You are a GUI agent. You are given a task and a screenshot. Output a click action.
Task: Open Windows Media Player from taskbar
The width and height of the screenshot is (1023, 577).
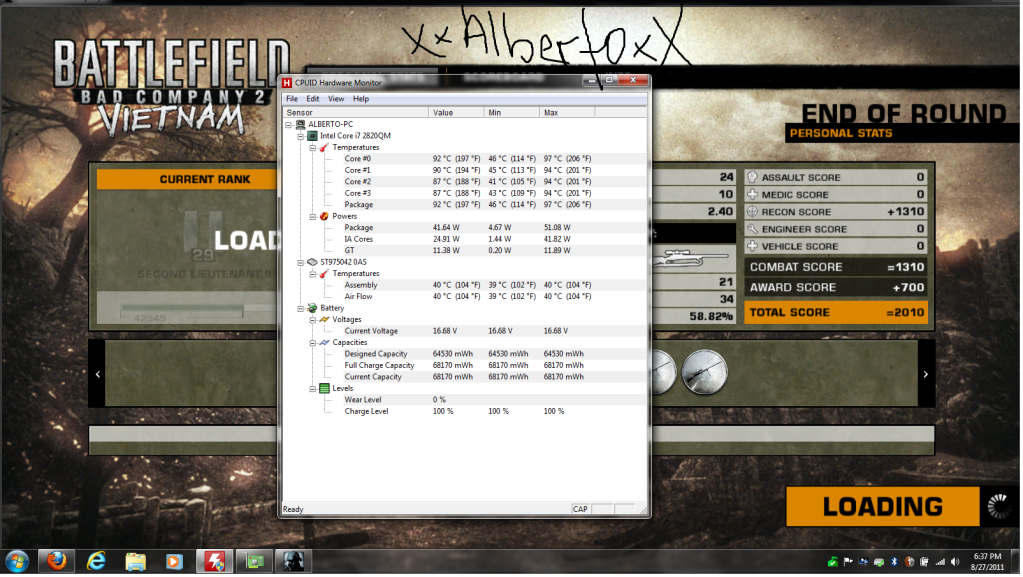click(174, 562)
